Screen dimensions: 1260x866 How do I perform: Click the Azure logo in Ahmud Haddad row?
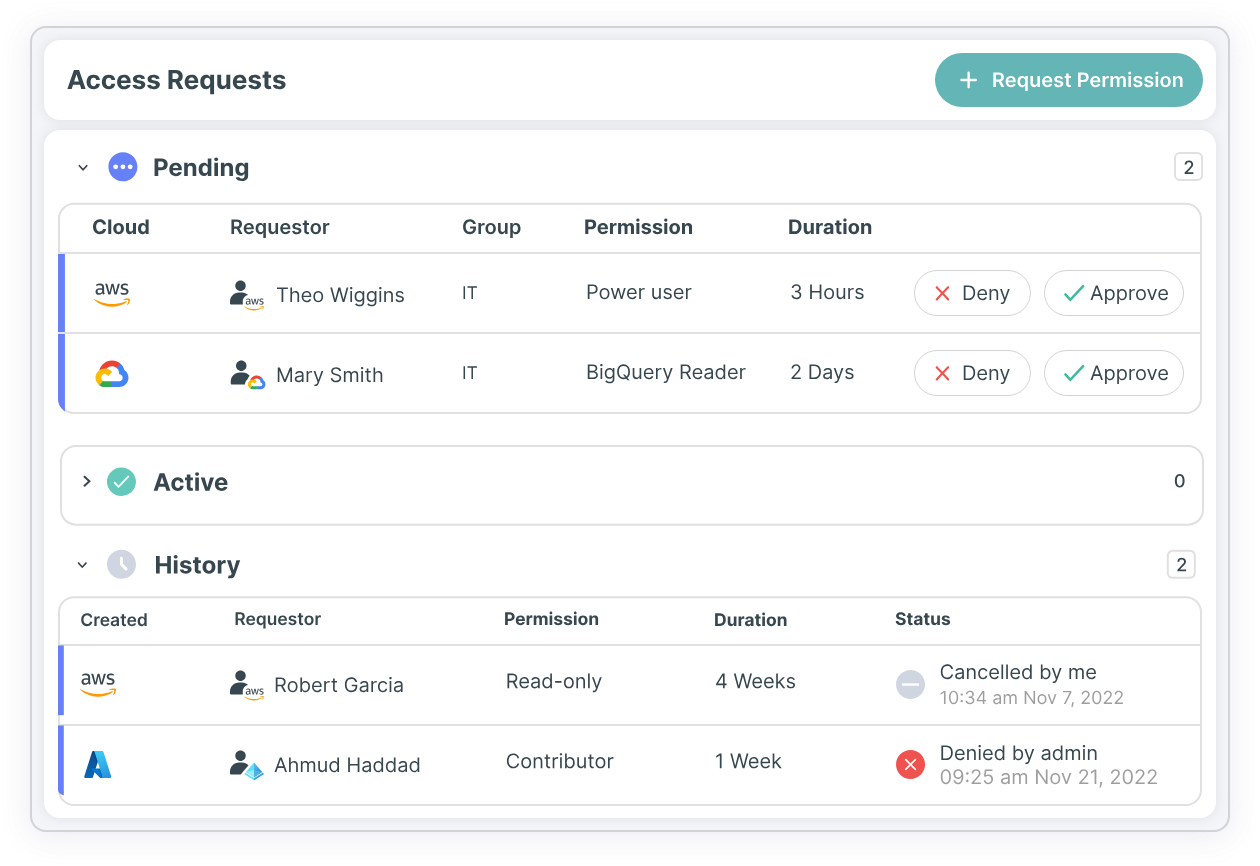click(x=98, y=764)
